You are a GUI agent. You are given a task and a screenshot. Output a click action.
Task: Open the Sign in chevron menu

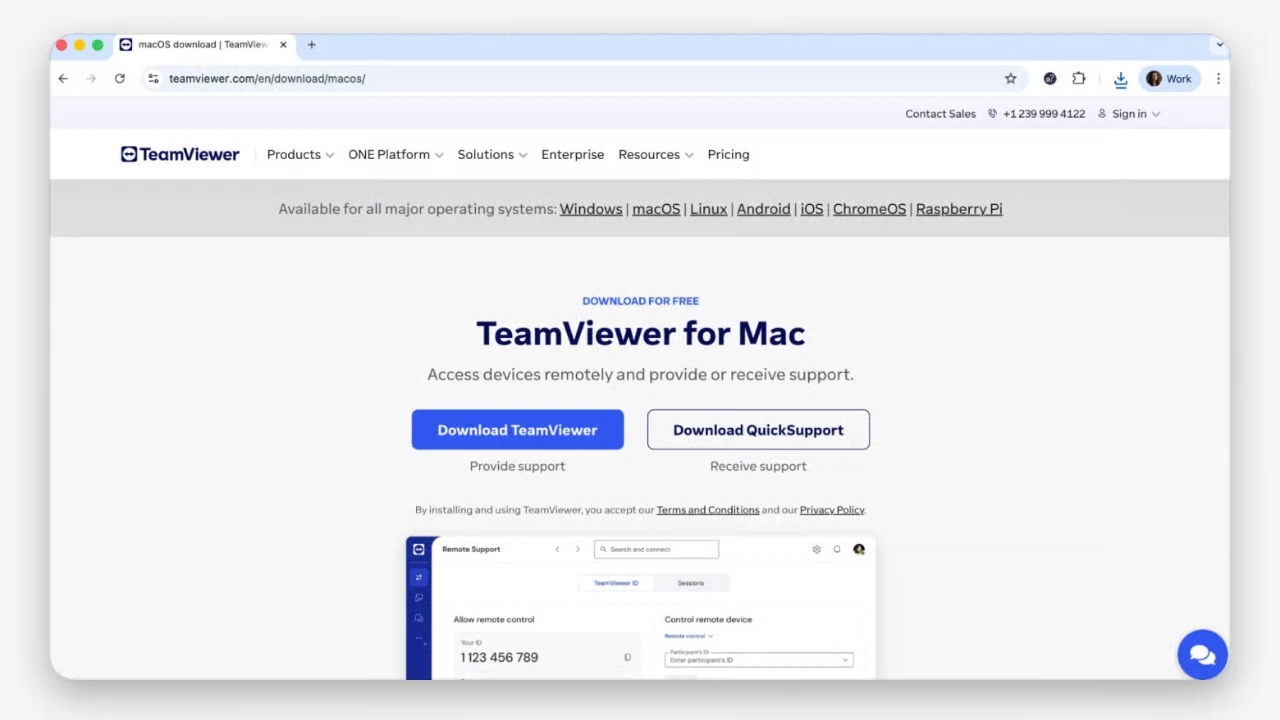[x=1155, y=113]
